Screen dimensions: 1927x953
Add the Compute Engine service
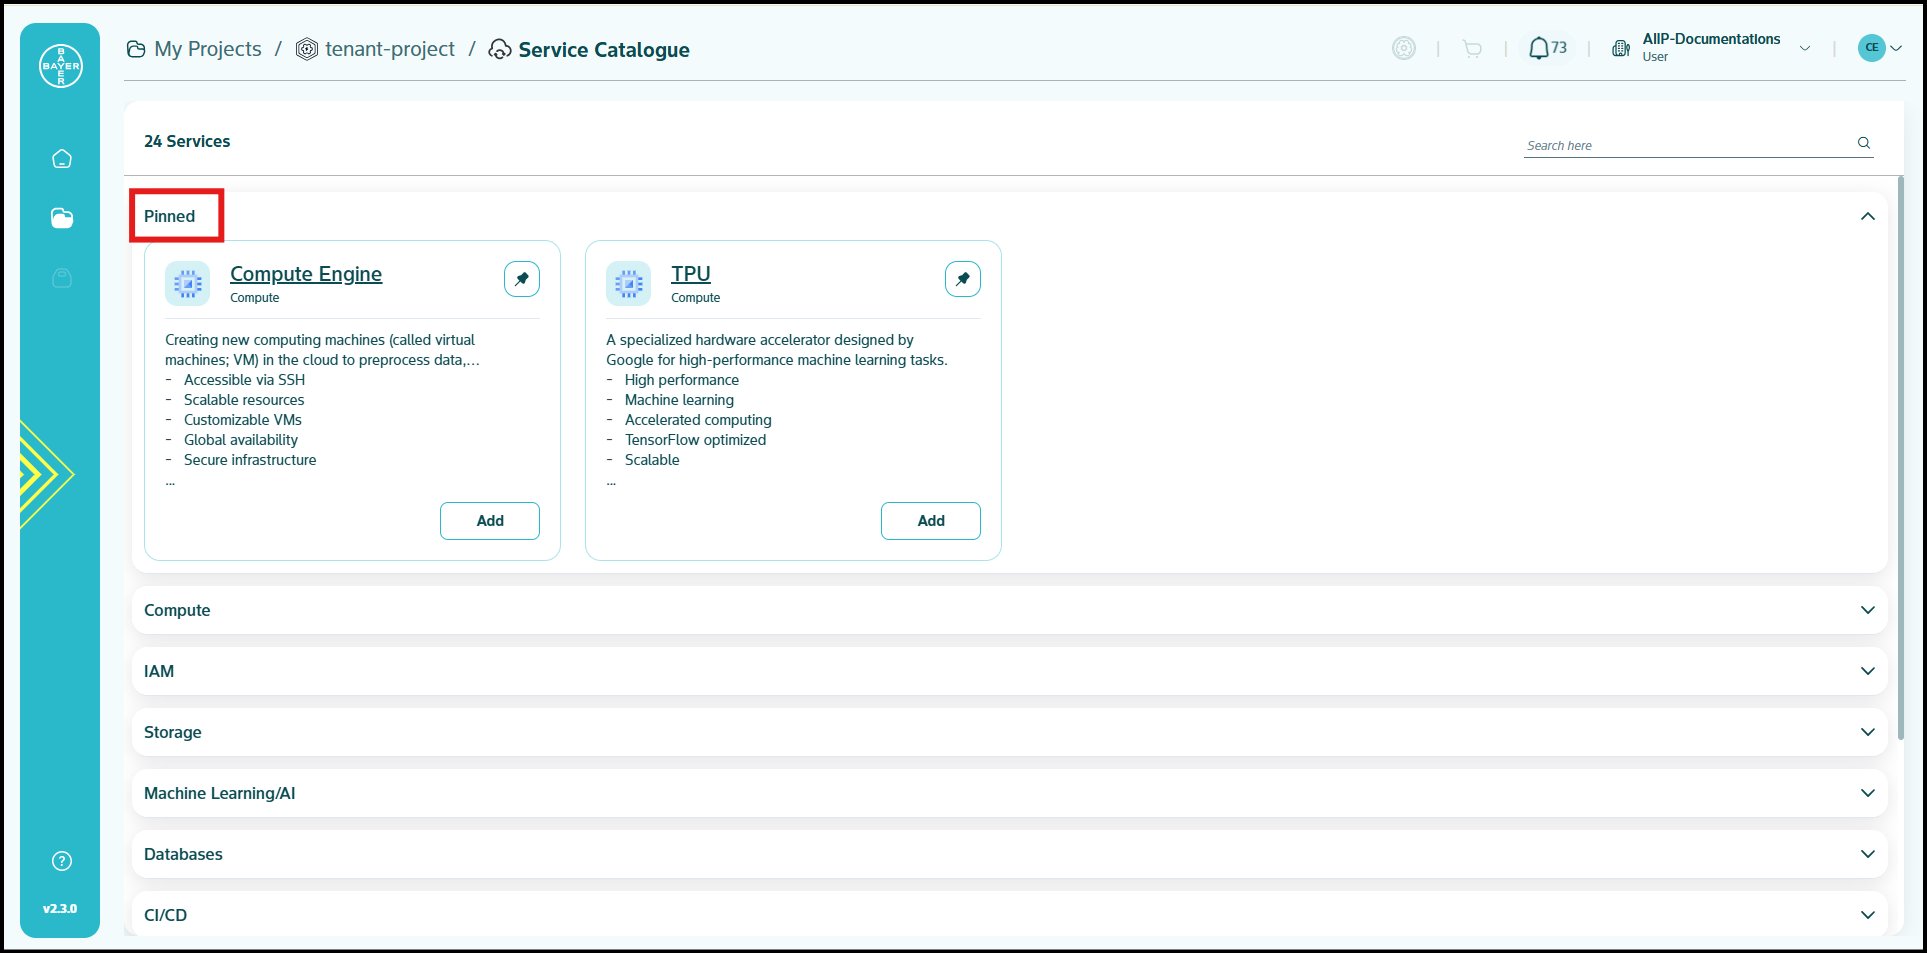click(x=490, y=521)
